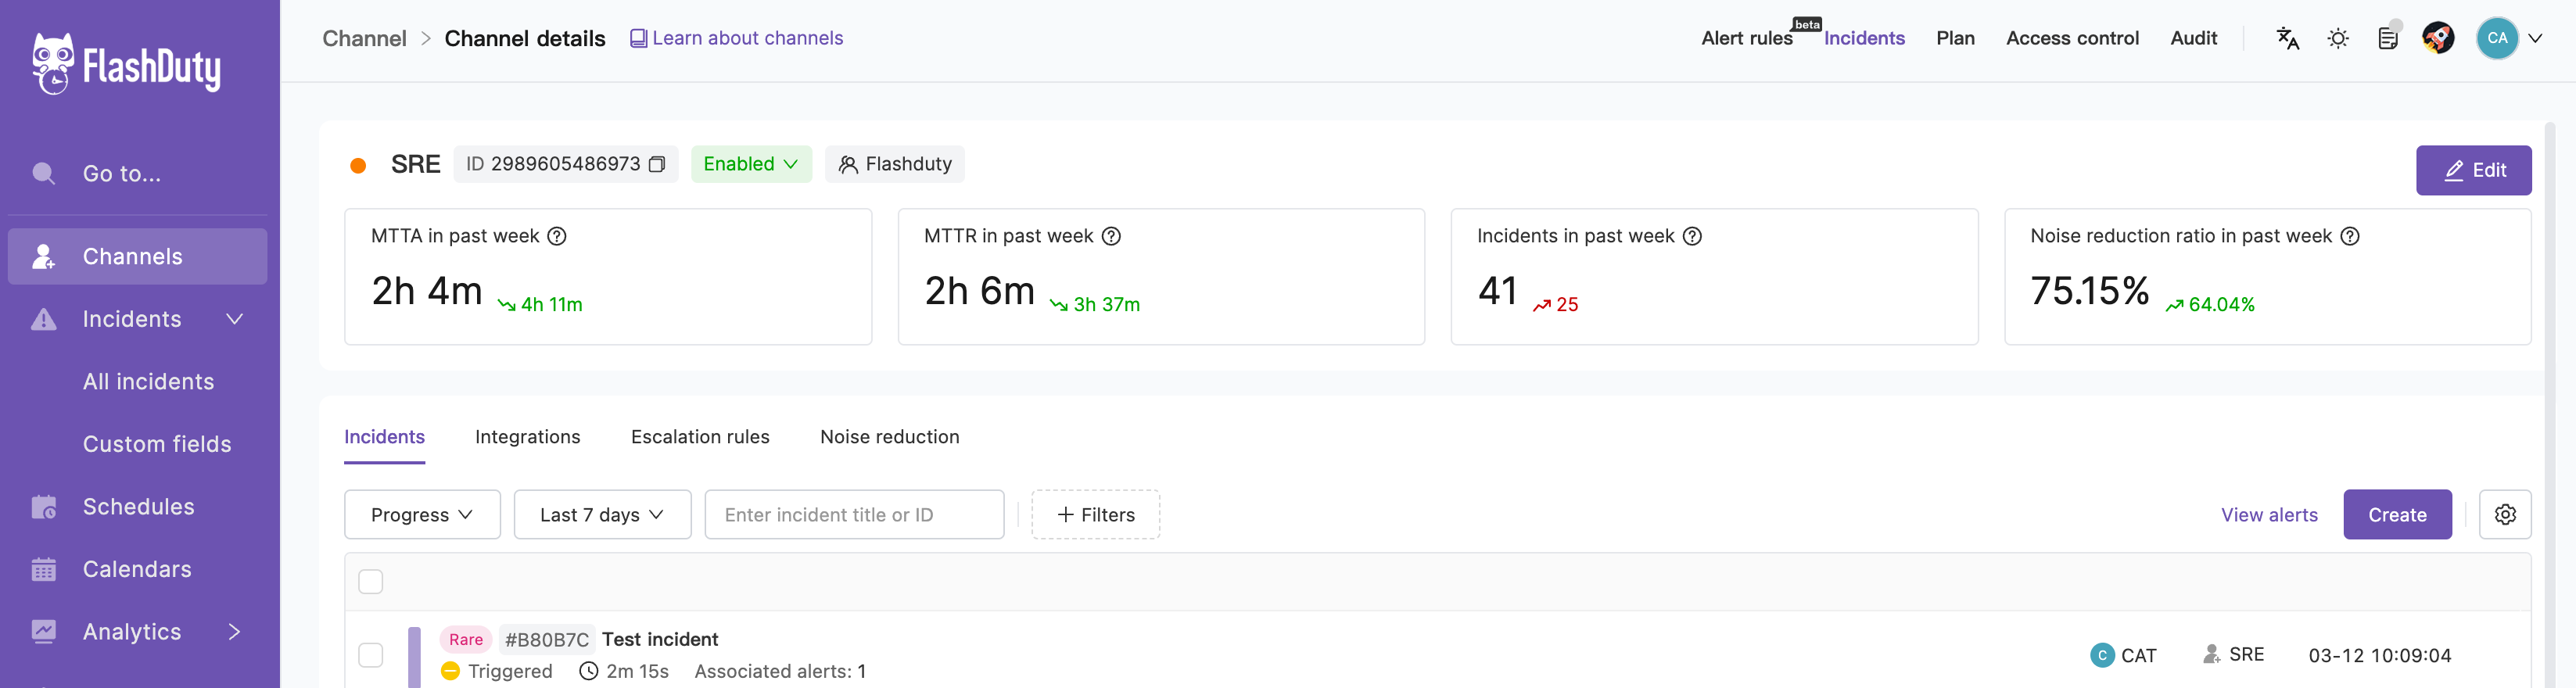
Task: Click the FlashDuty logo
Action: click(127, 64)
